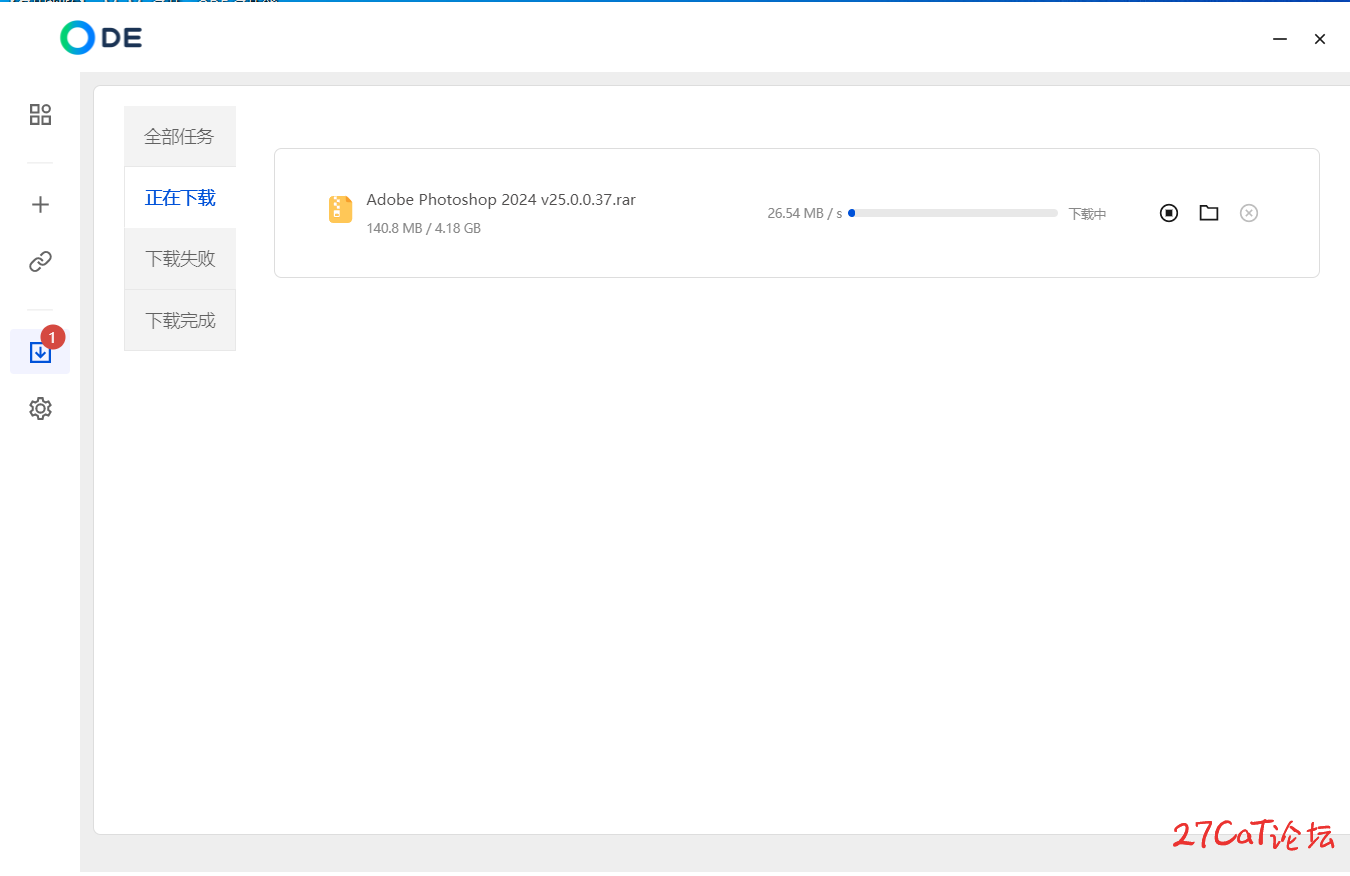Open the download manager icon with badge
This screenshot has height=876, width=1350.
coord(40,352)
